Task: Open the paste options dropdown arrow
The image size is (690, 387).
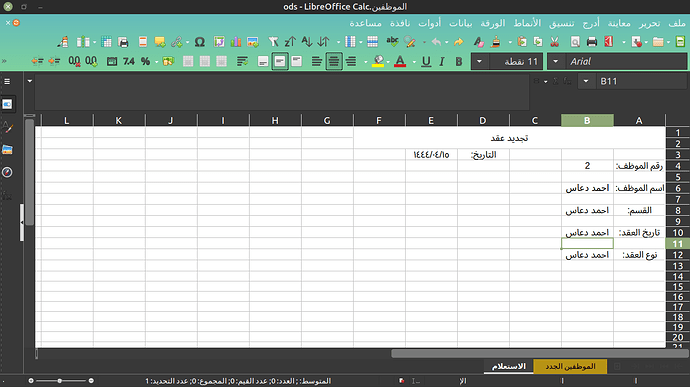Action: pyautogui.click(x=510, y=42)
